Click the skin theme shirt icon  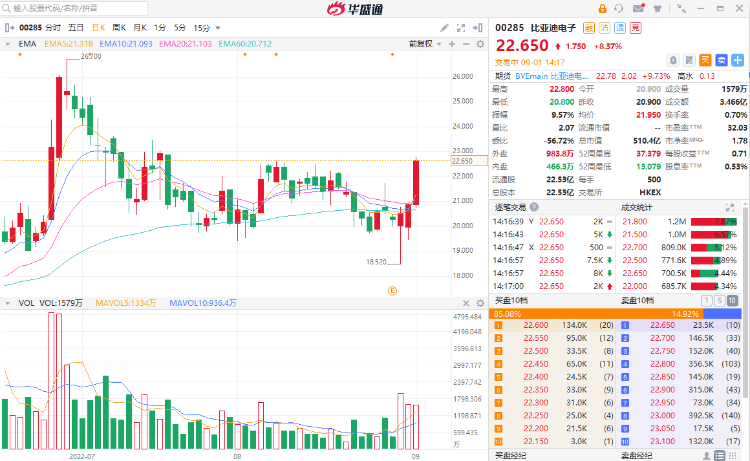[655, 9]
